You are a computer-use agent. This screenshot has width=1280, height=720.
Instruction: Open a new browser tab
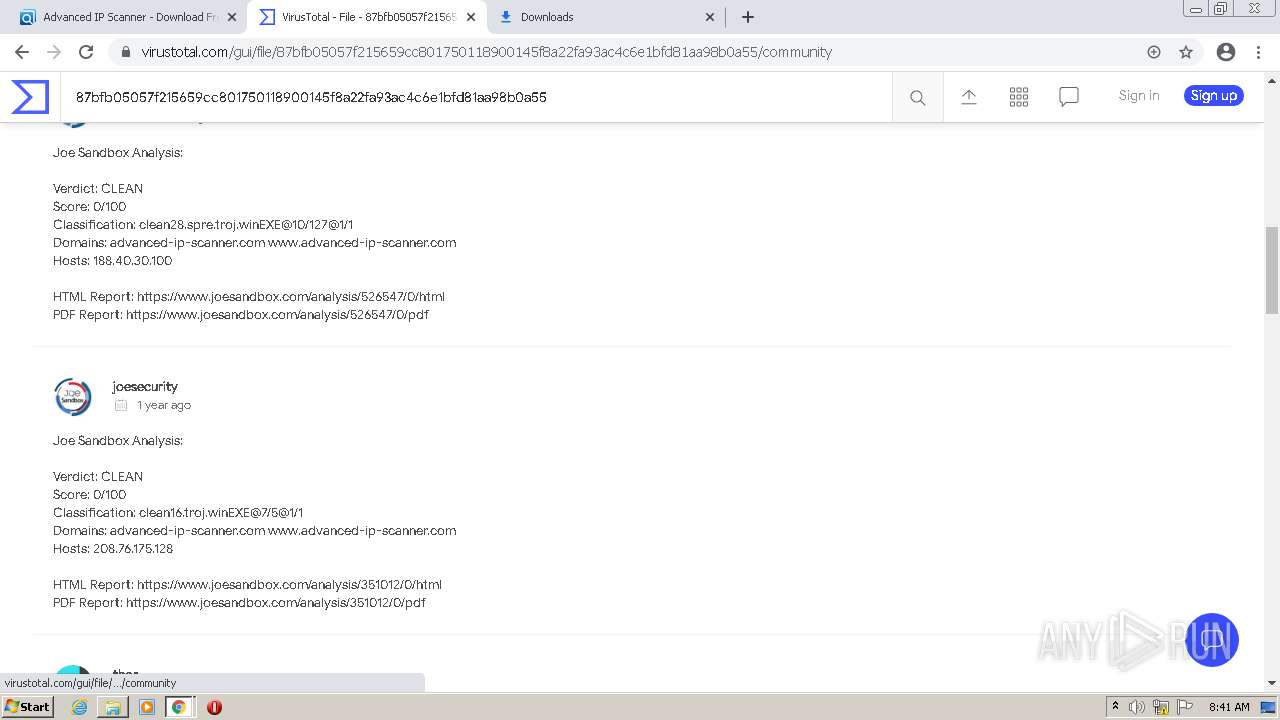point(747,17)
